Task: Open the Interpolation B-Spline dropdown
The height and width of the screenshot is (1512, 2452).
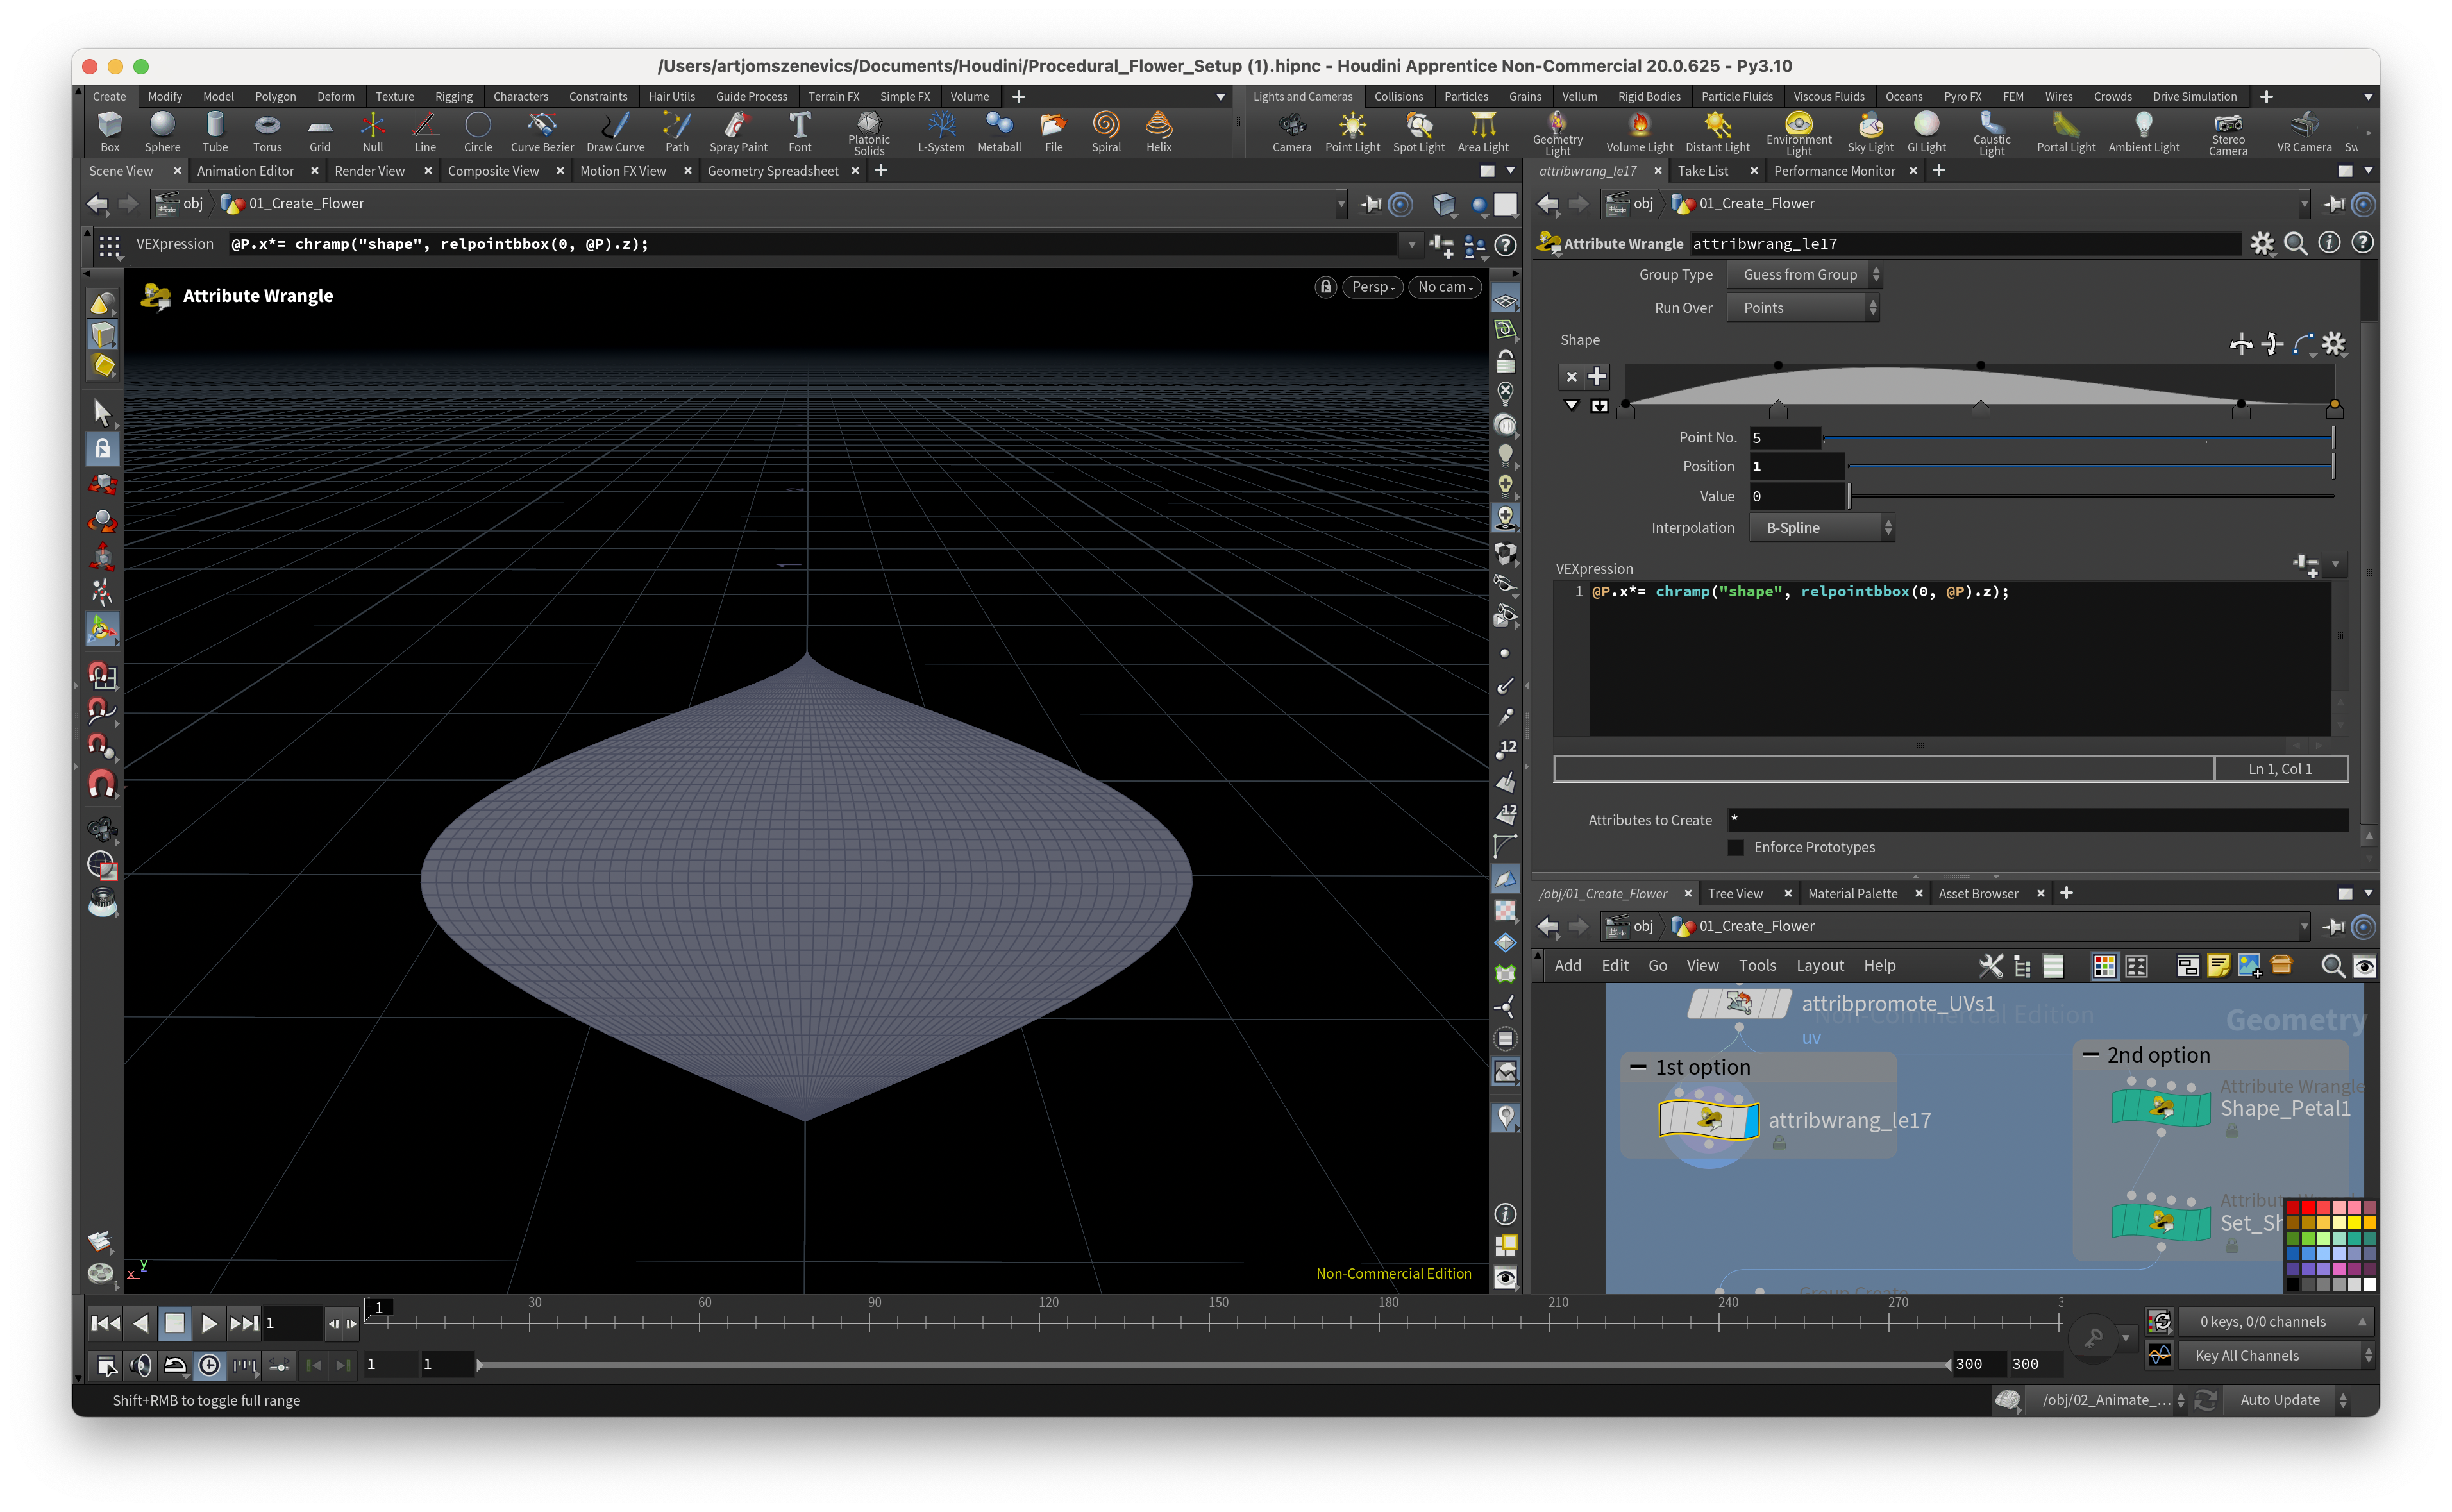Action: 1821,528
